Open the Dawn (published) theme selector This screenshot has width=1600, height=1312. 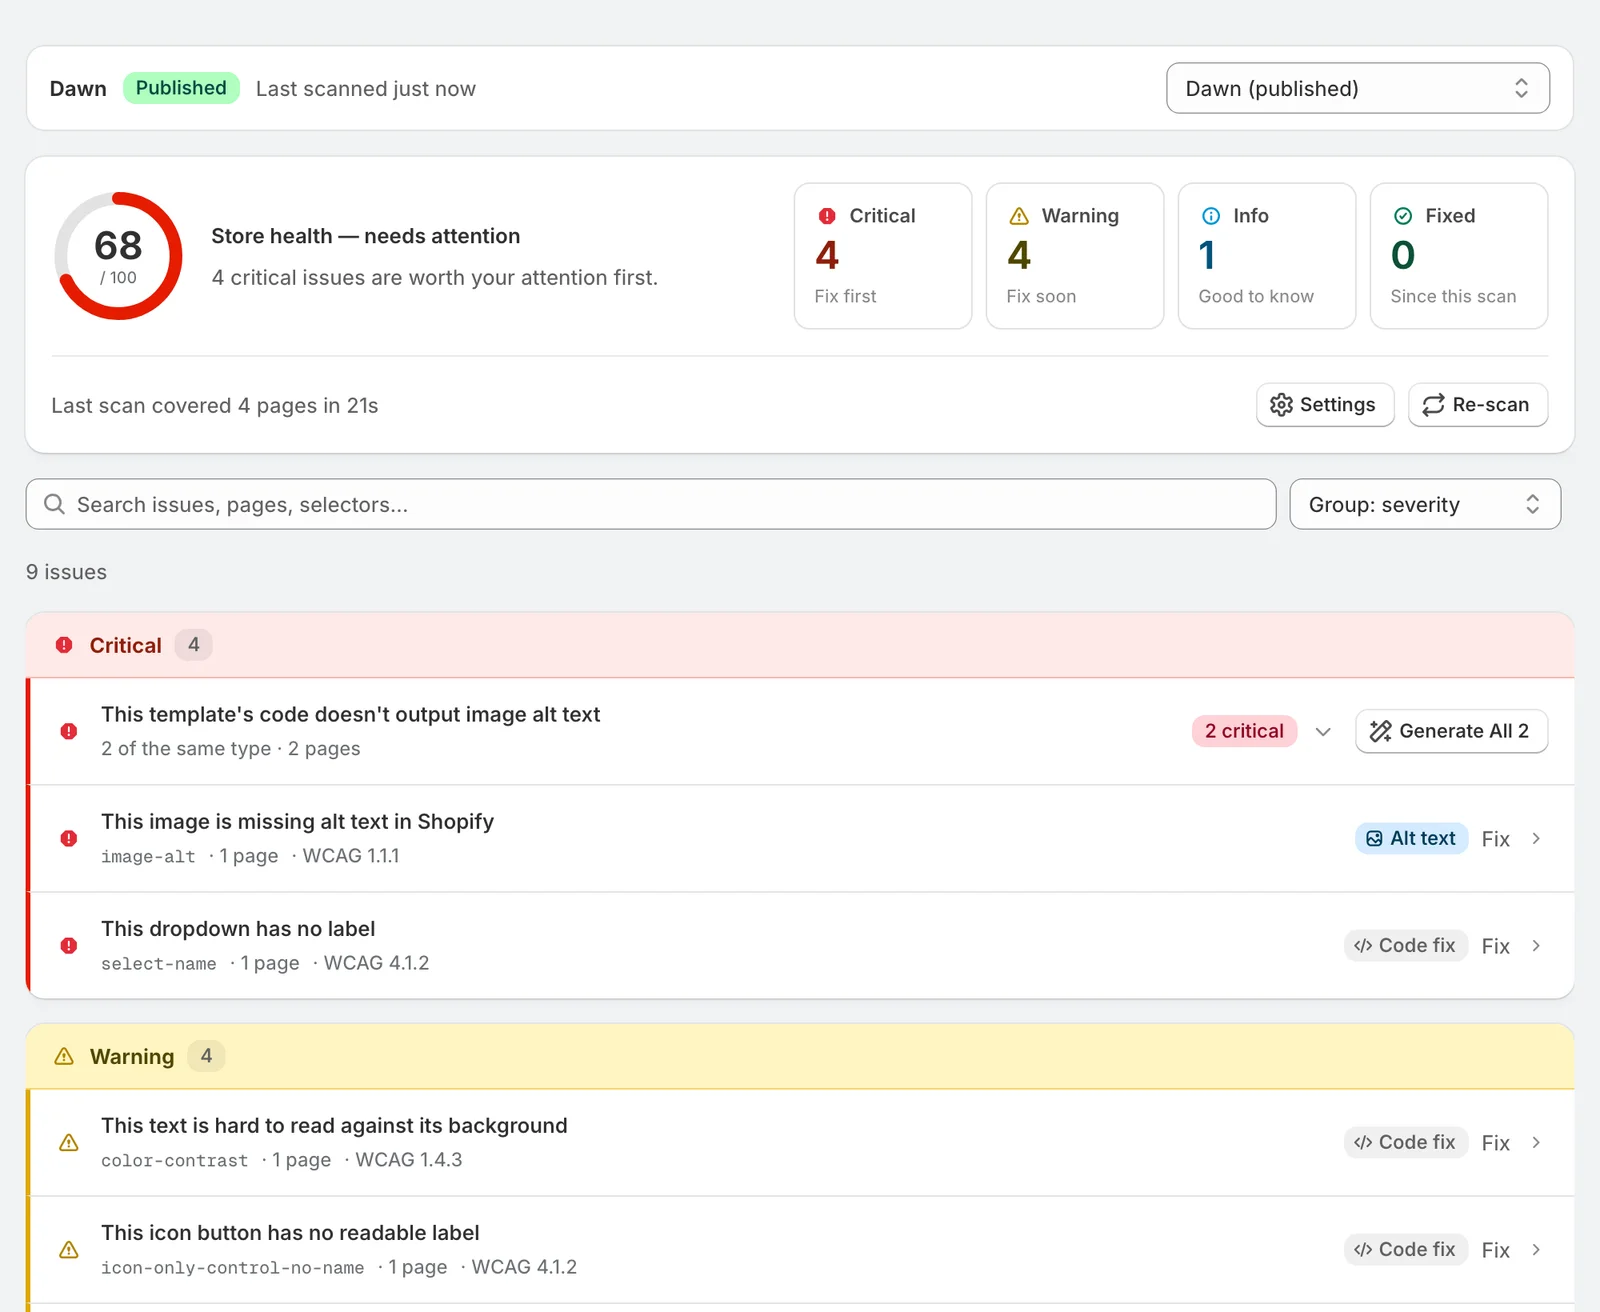click(1357, 88)
